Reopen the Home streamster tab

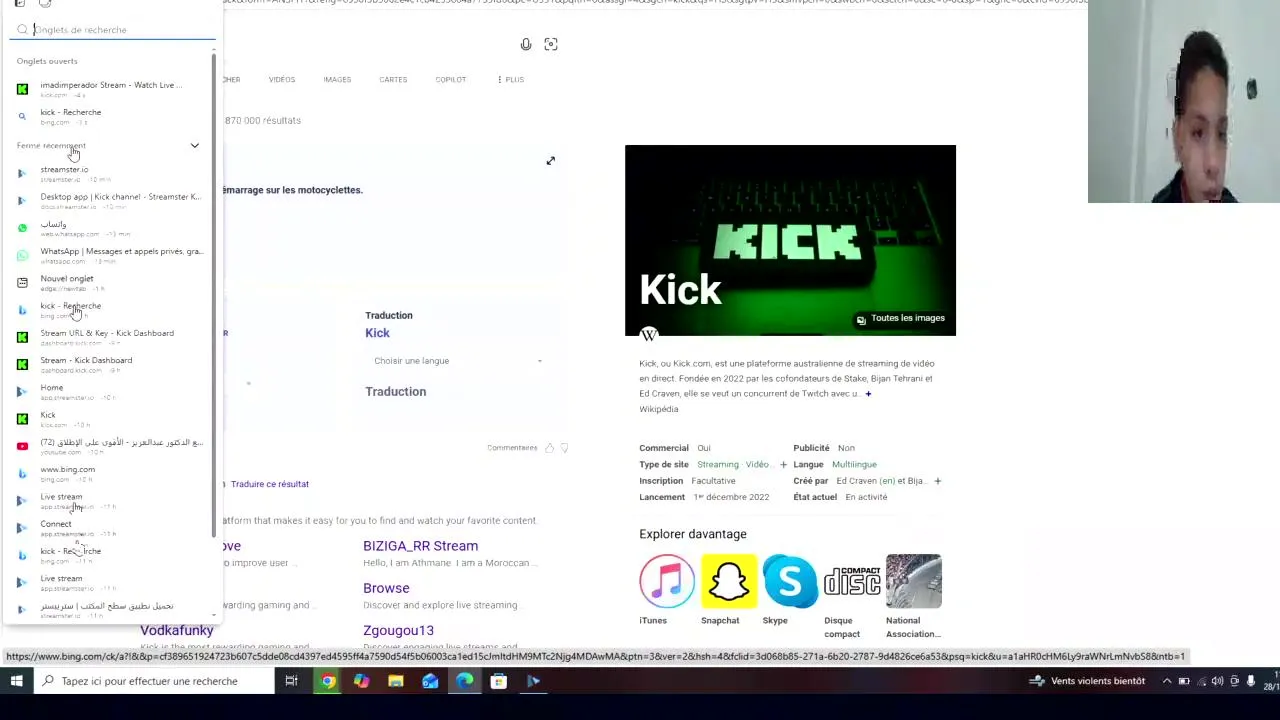click(110, 392)
